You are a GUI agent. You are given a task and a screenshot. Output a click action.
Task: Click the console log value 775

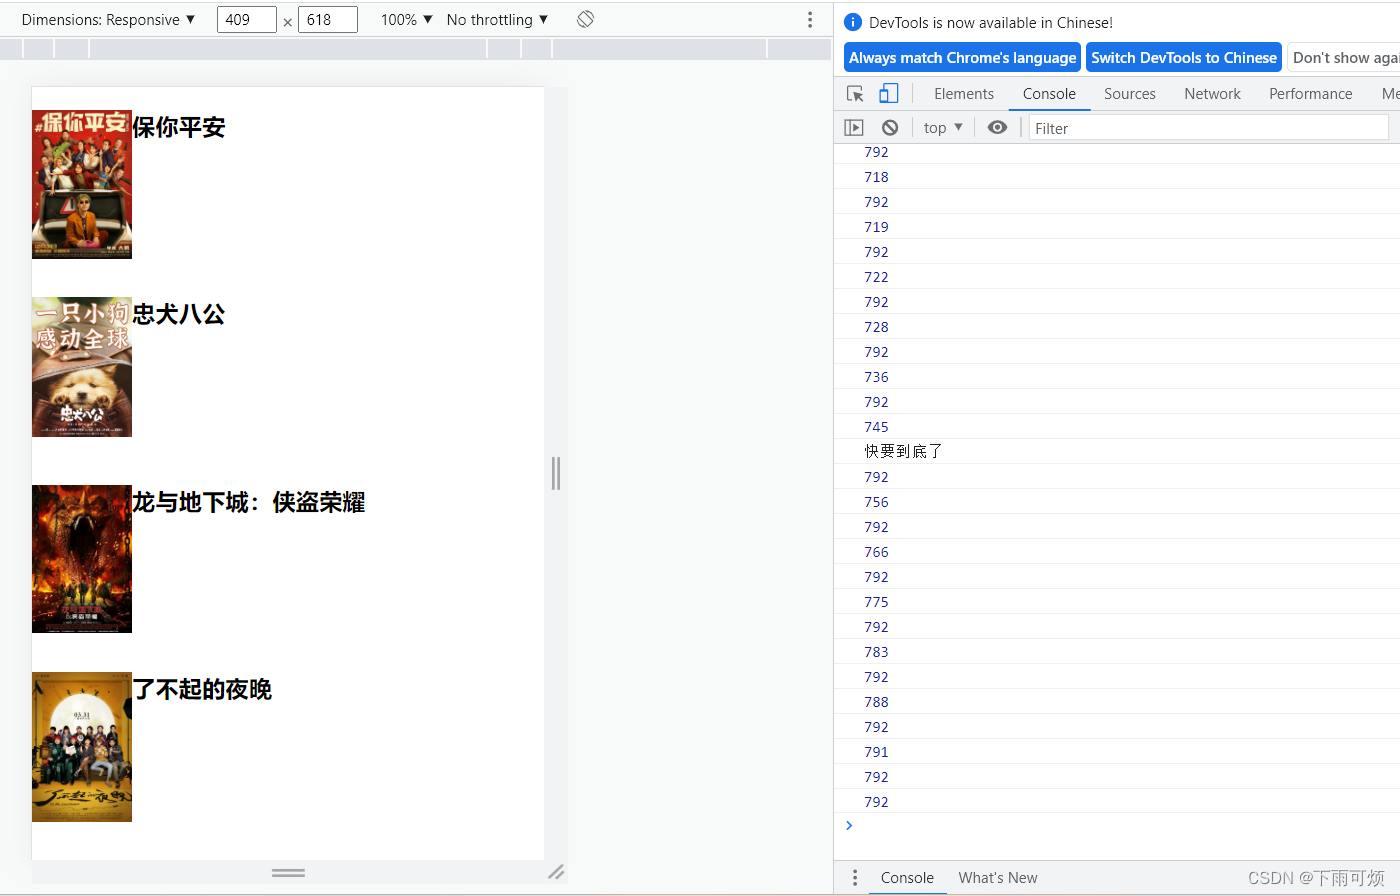(x=876, y=602)
